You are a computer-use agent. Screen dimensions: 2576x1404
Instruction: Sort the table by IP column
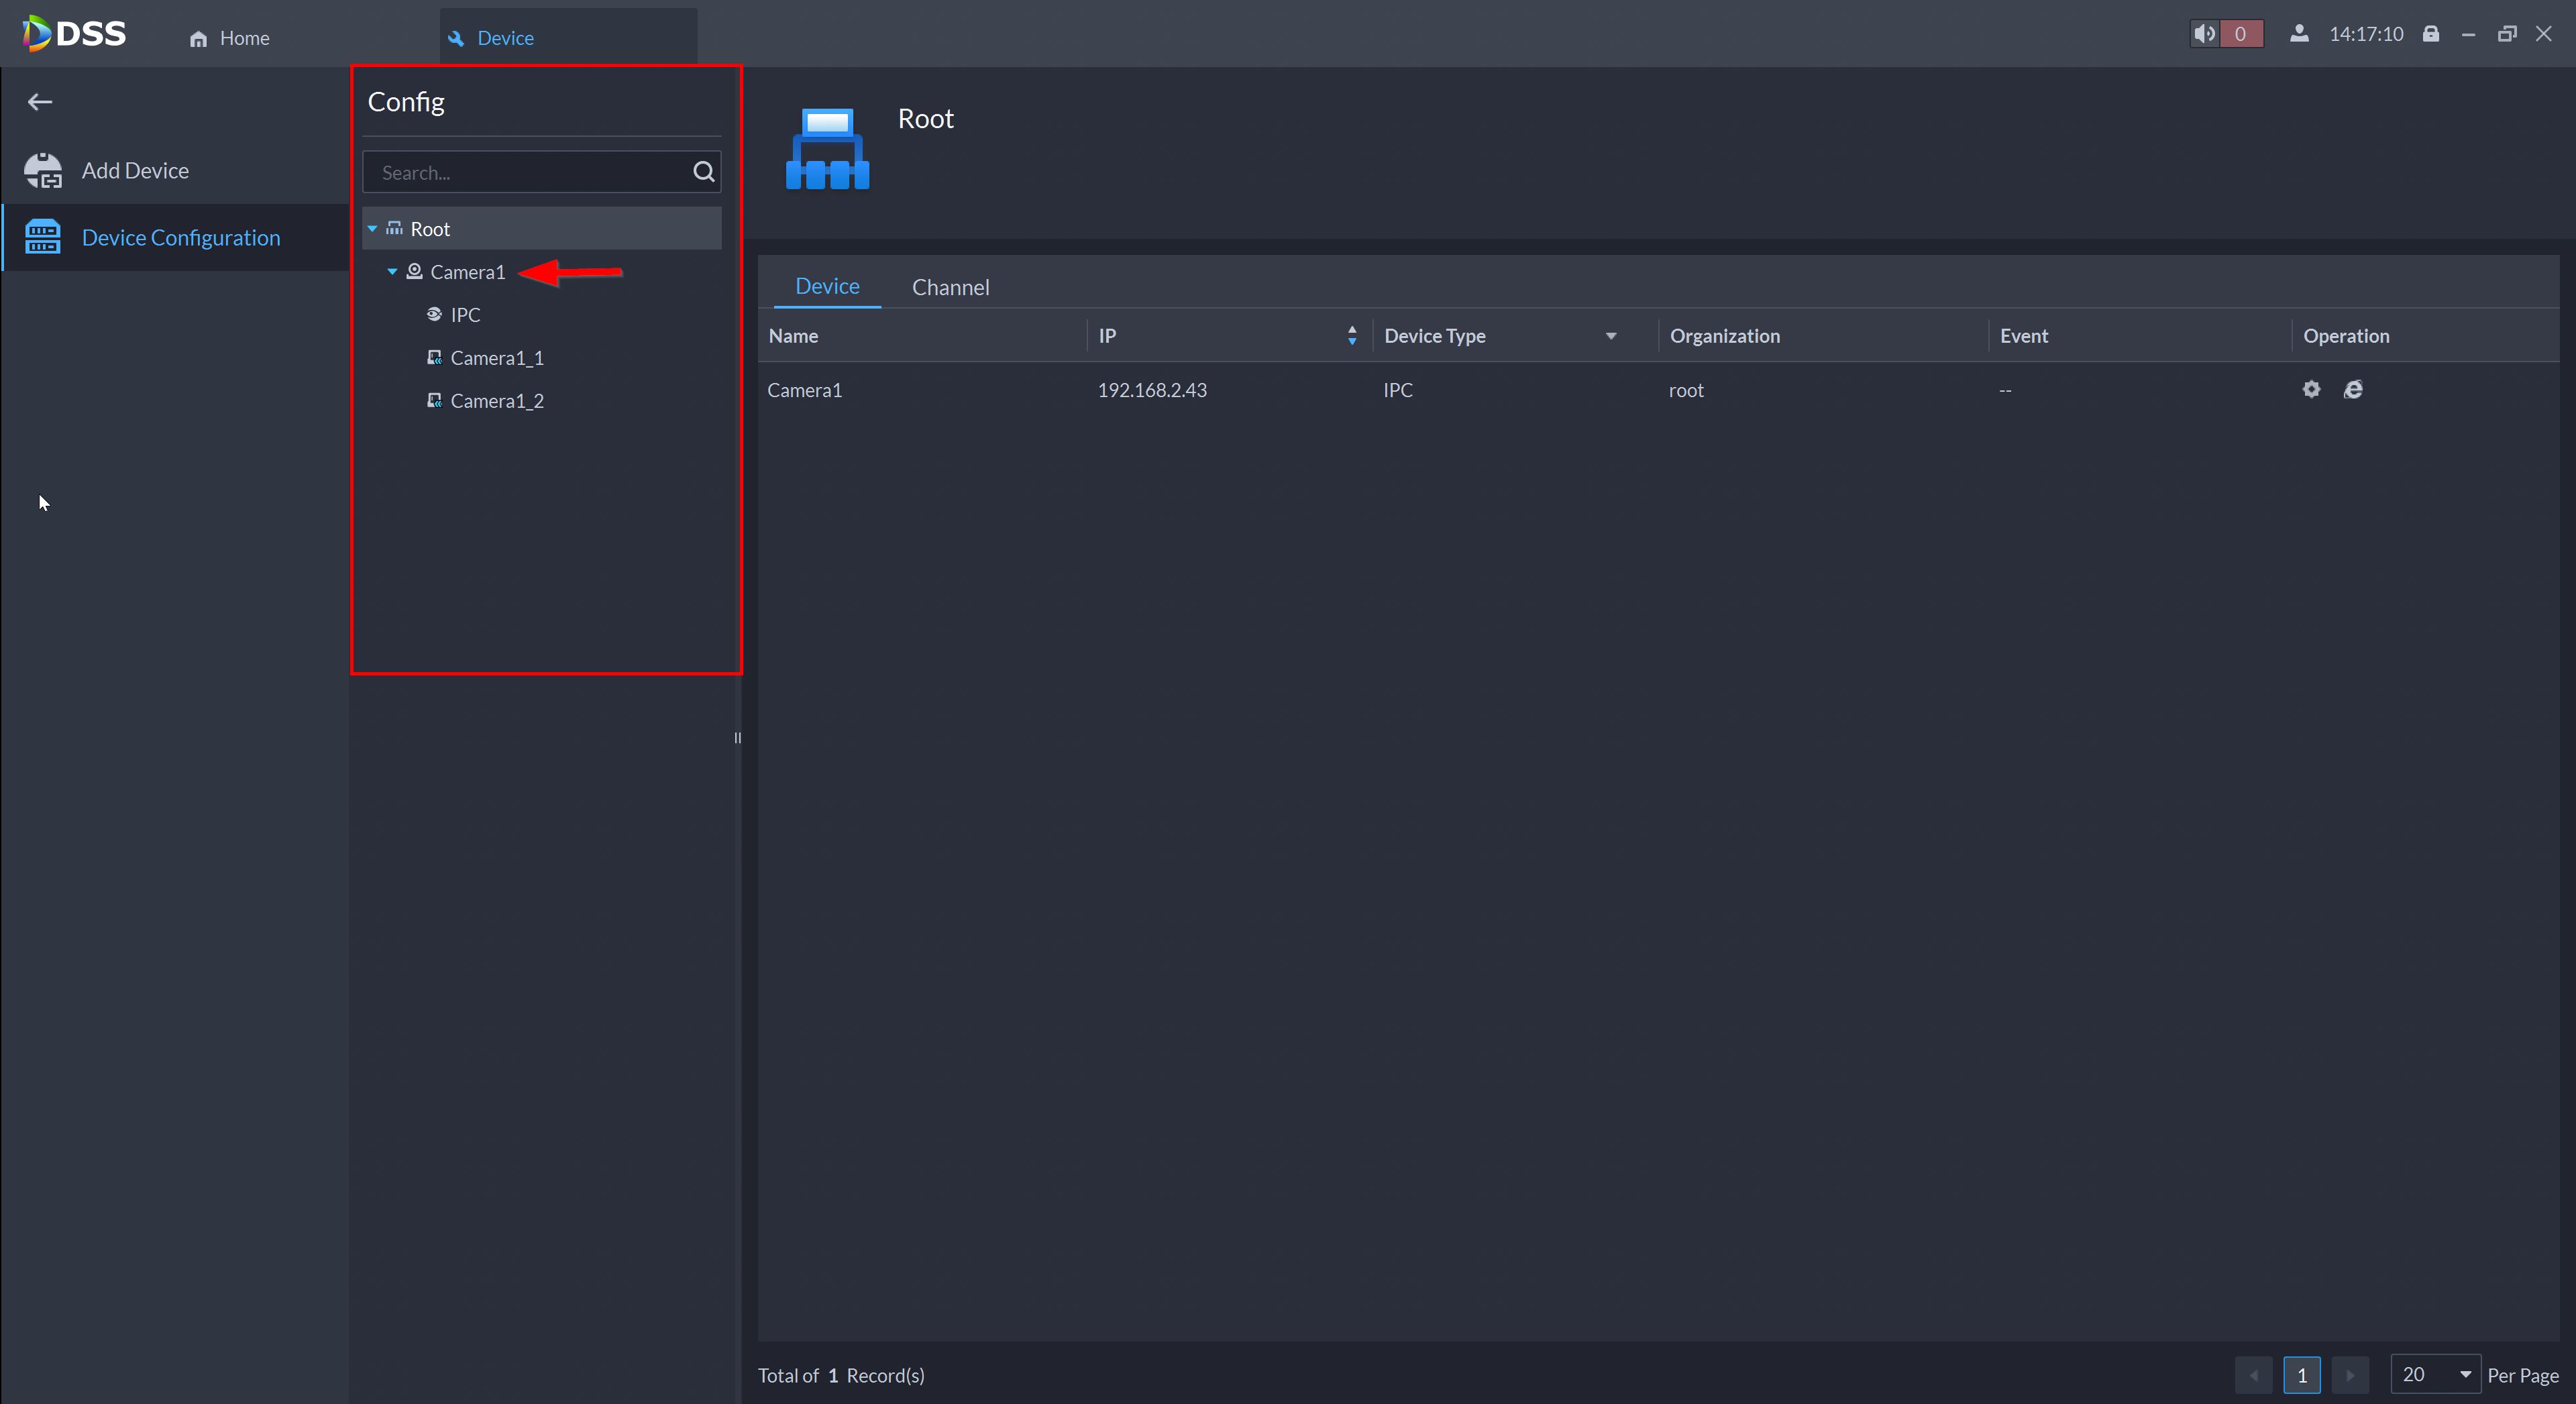pyautogui.click(x=1352, y=336)
